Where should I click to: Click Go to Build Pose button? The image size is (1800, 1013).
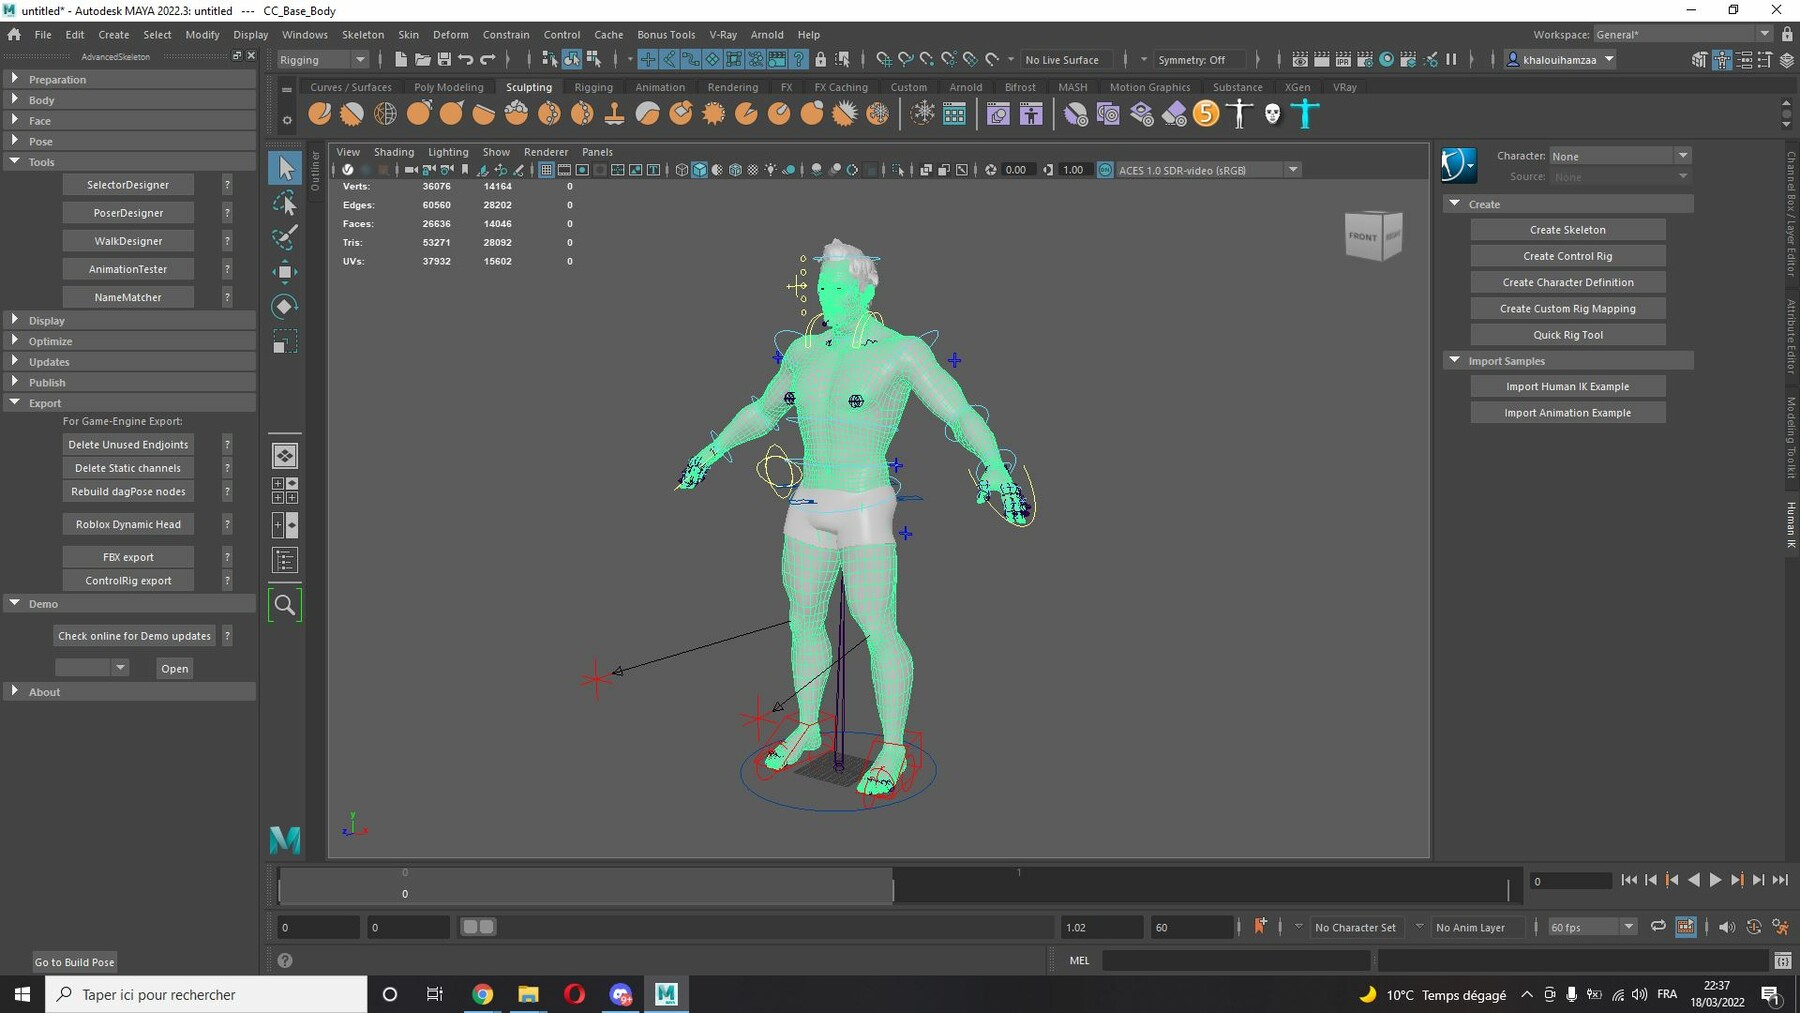tap(75, 962)
